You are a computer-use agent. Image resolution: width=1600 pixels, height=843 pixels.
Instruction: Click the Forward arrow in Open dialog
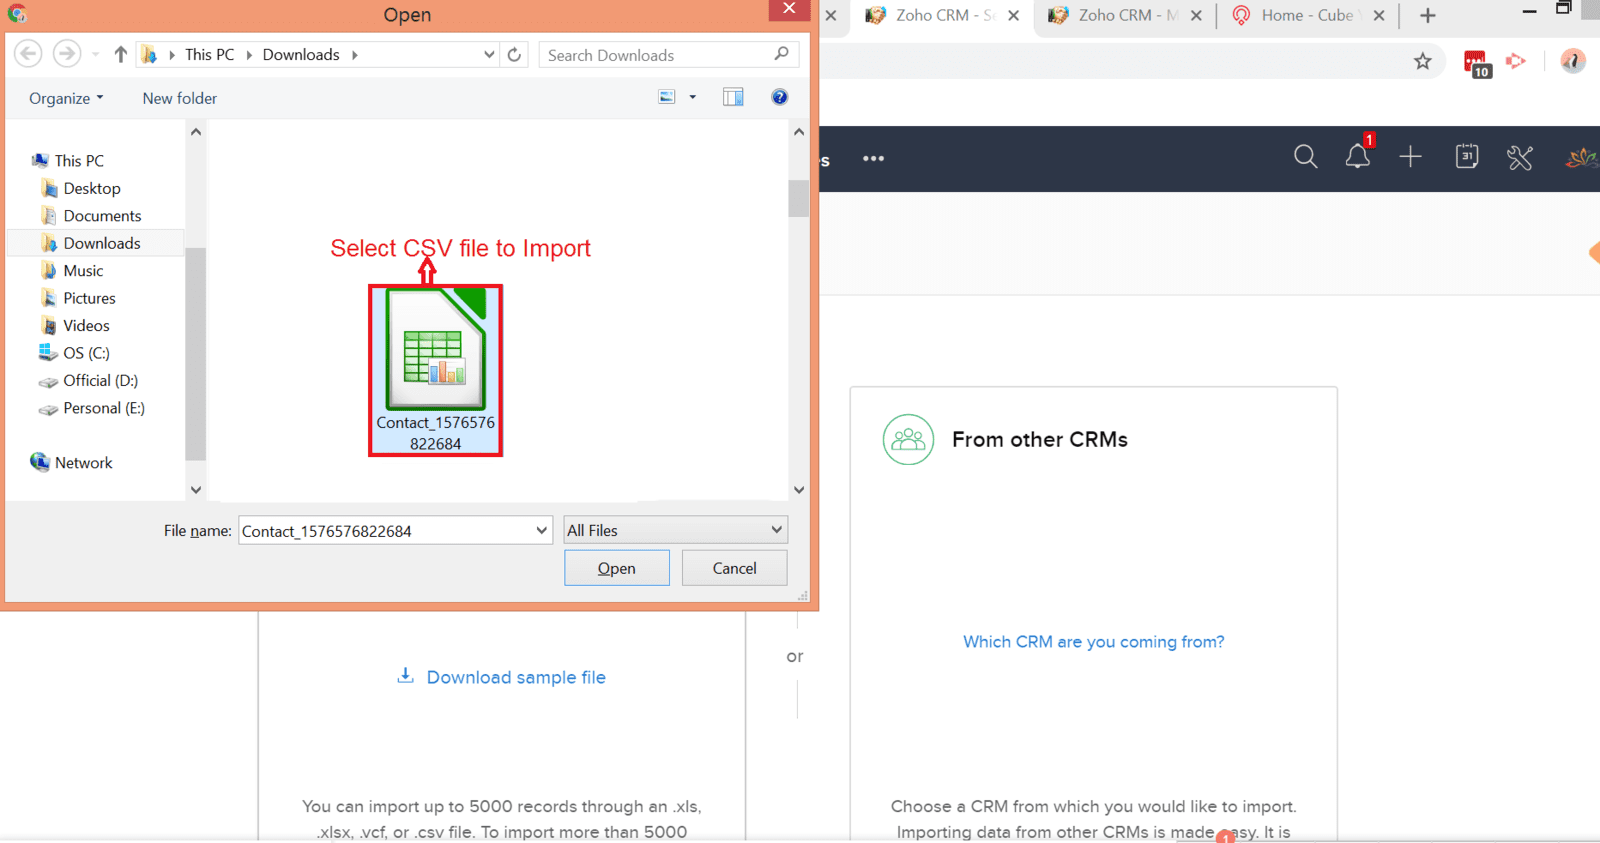click(66, 54)
